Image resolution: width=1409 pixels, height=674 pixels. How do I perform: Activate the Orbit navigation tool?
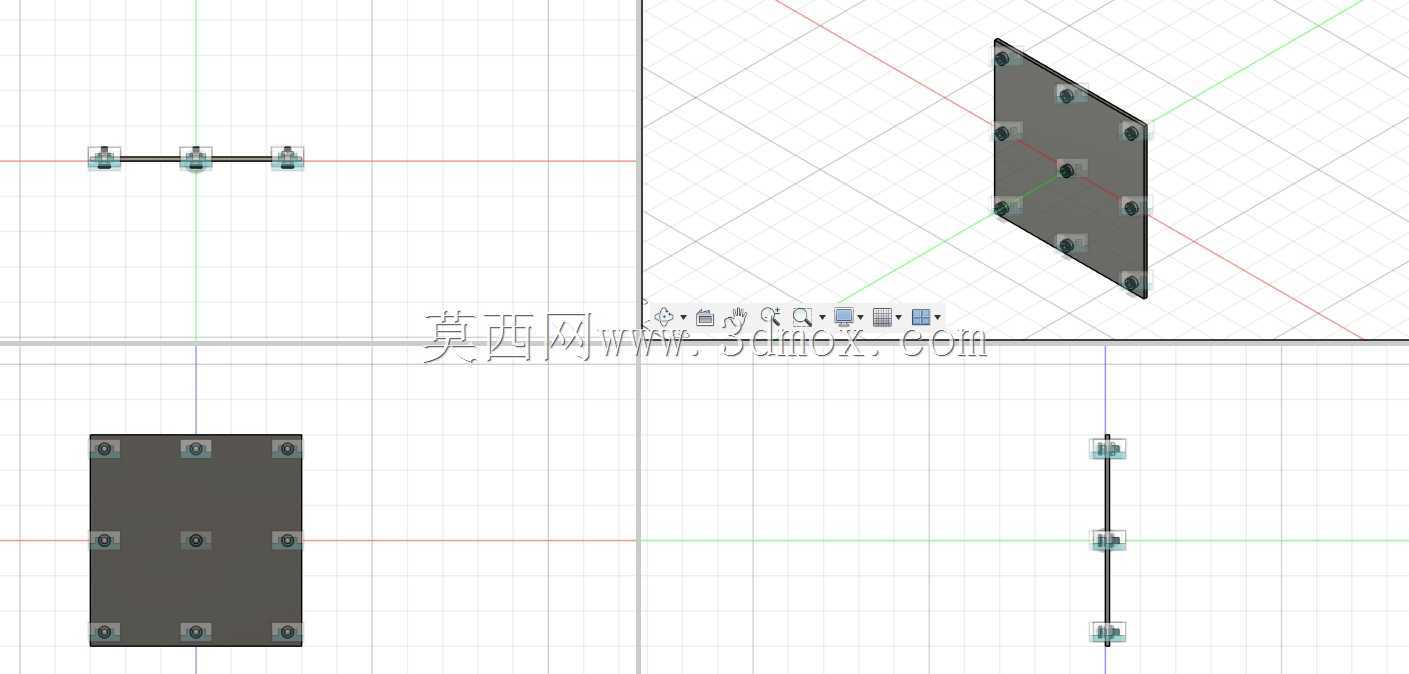click(x=663, y=317)
